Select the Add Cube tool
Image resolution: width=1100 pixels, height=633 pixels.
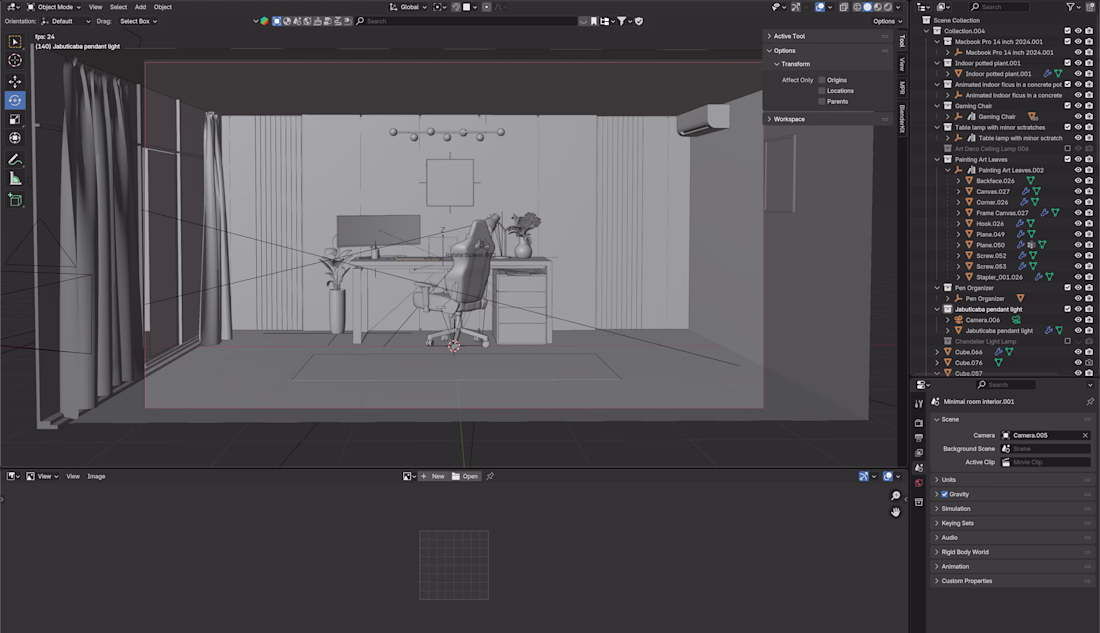click(15, 201)
